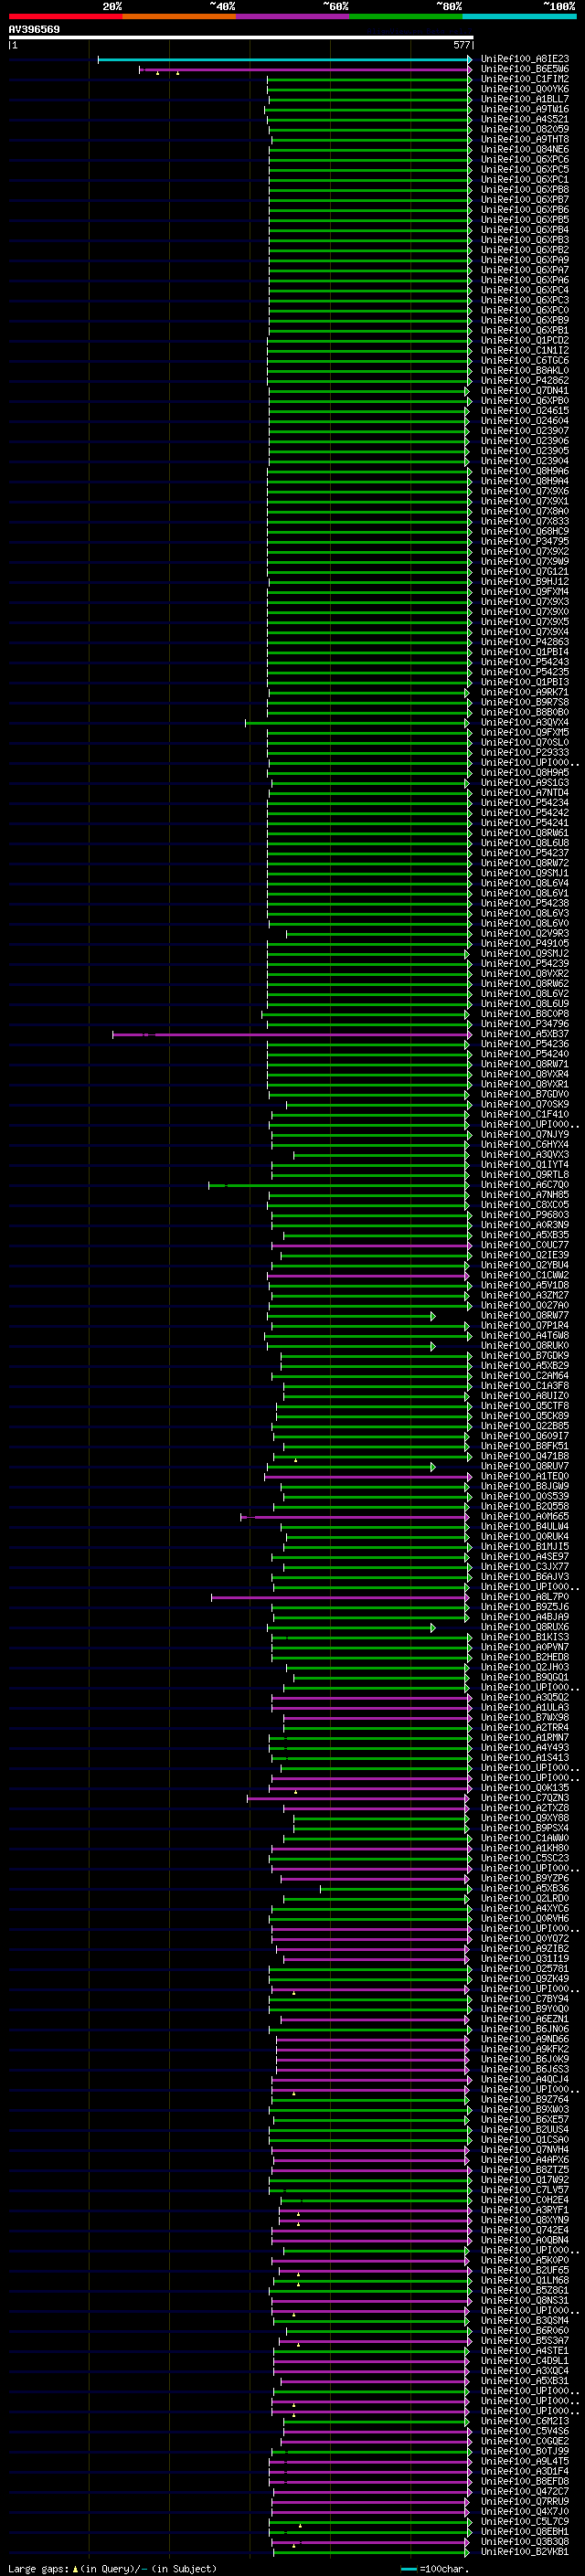Click label UniRef100_Q6XPB8
Screen dimensions: 585x2576
(x=525, y=190)
